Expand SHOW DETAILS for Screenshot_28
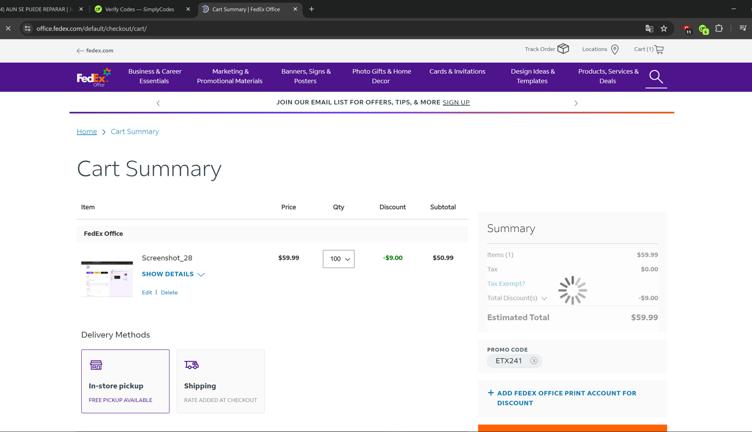 [x=173, y=274]
